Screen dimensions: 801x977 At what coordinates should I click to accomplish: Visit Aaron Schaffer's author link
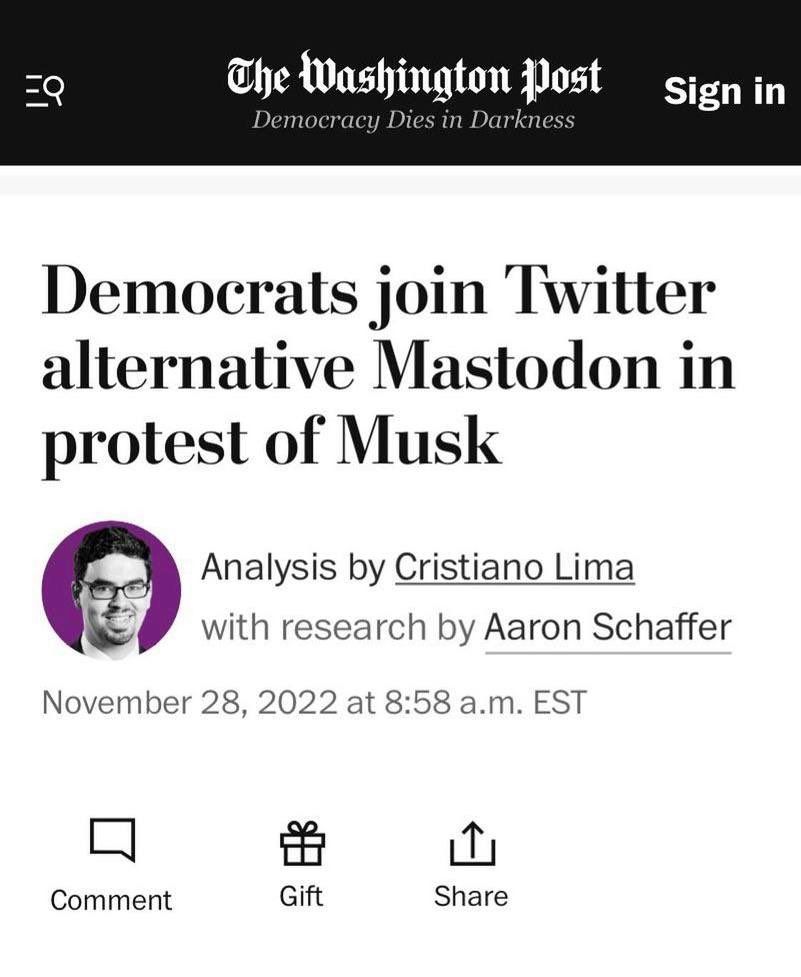tap(607, 627)
